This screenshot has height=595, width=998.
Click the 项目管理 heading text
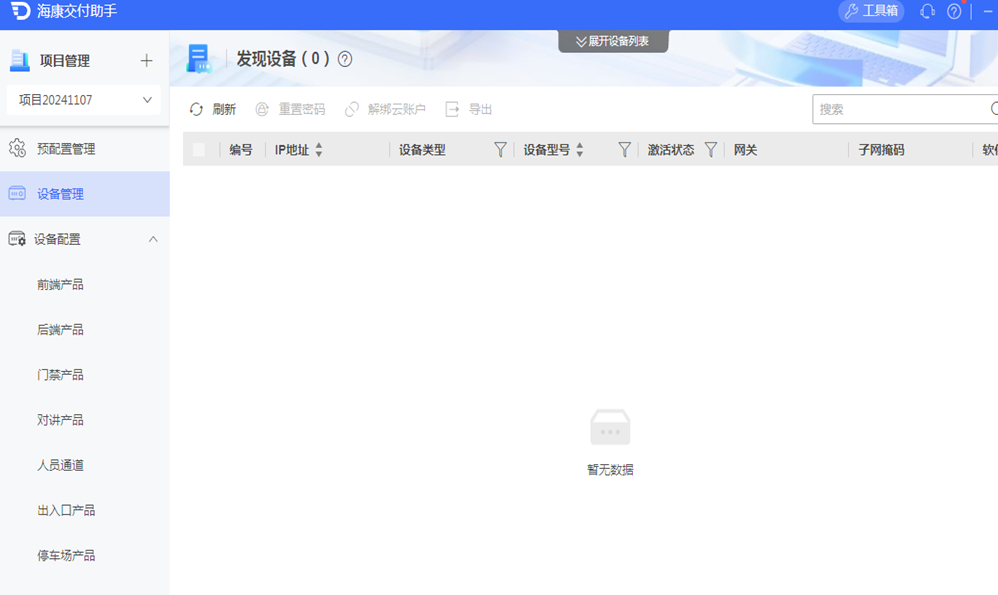pos(65,60)
